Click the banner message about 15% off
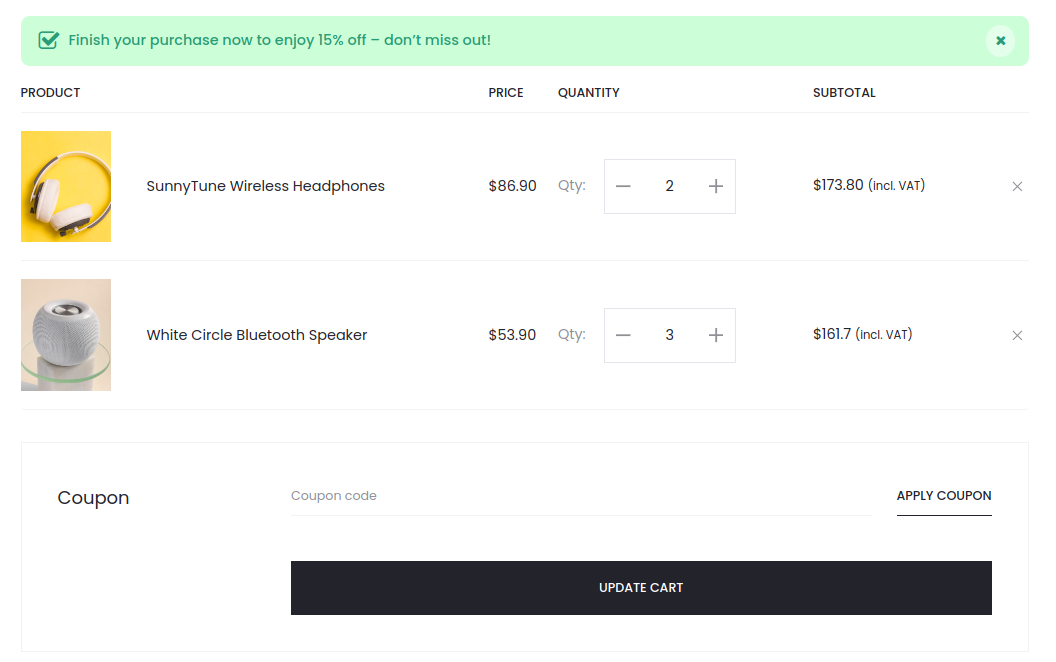 coord(279,41)
